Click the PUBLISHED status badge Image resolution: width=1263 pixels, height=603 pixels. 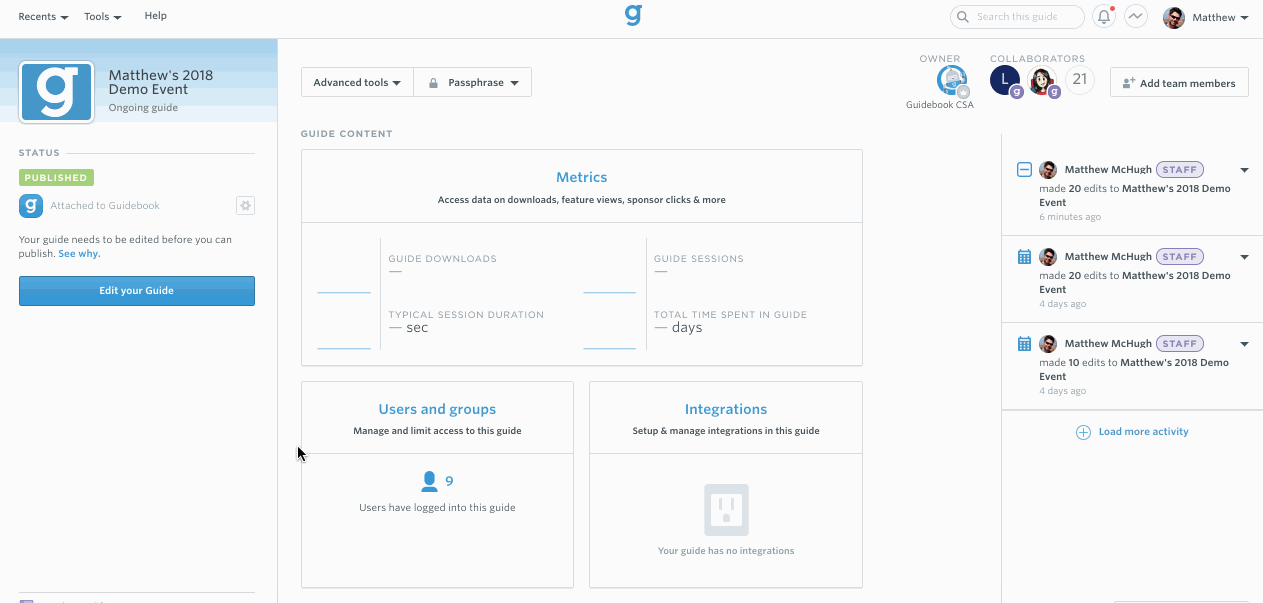tap(56, 178)
